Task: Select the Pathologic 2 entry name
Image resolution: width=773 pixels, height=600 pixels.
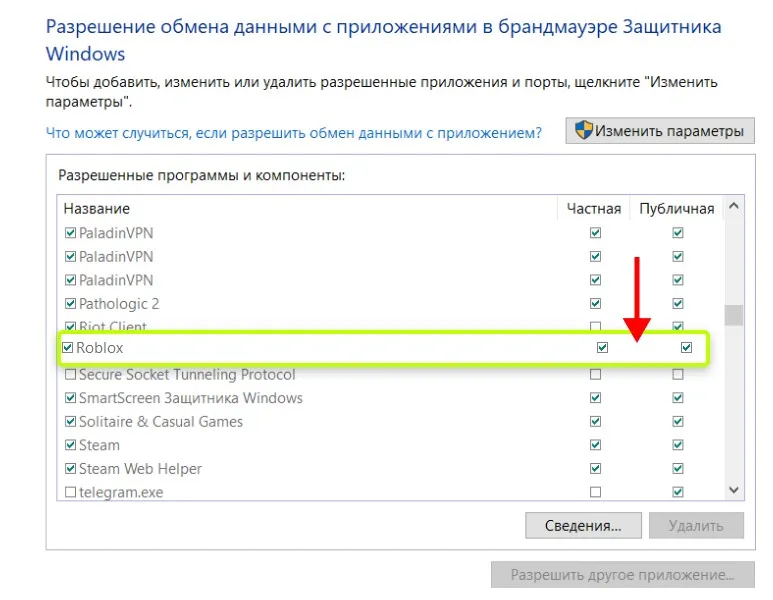Action: click(119, 304)
